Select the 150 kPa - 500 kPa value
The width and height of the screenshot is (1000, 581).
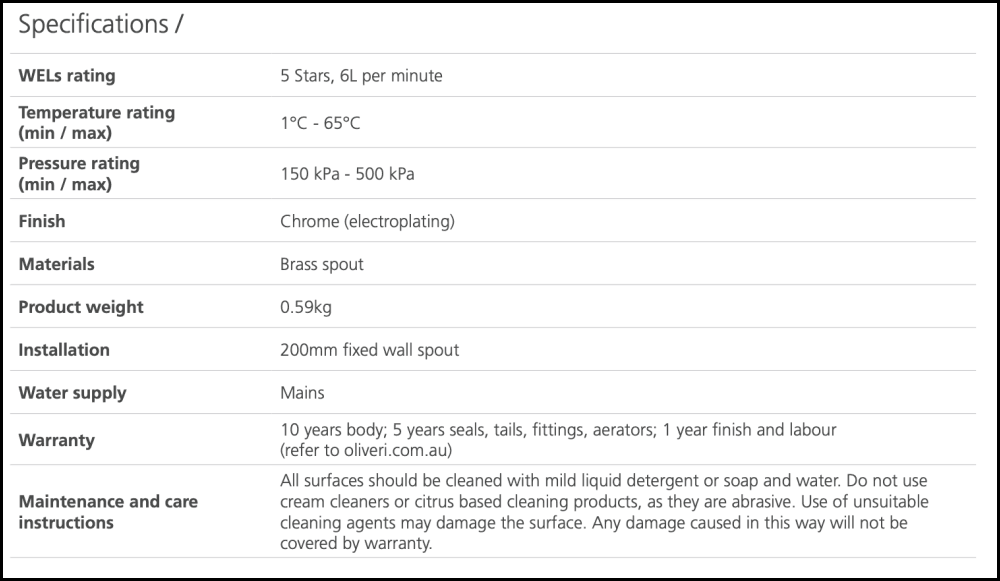tap(347, 174)
